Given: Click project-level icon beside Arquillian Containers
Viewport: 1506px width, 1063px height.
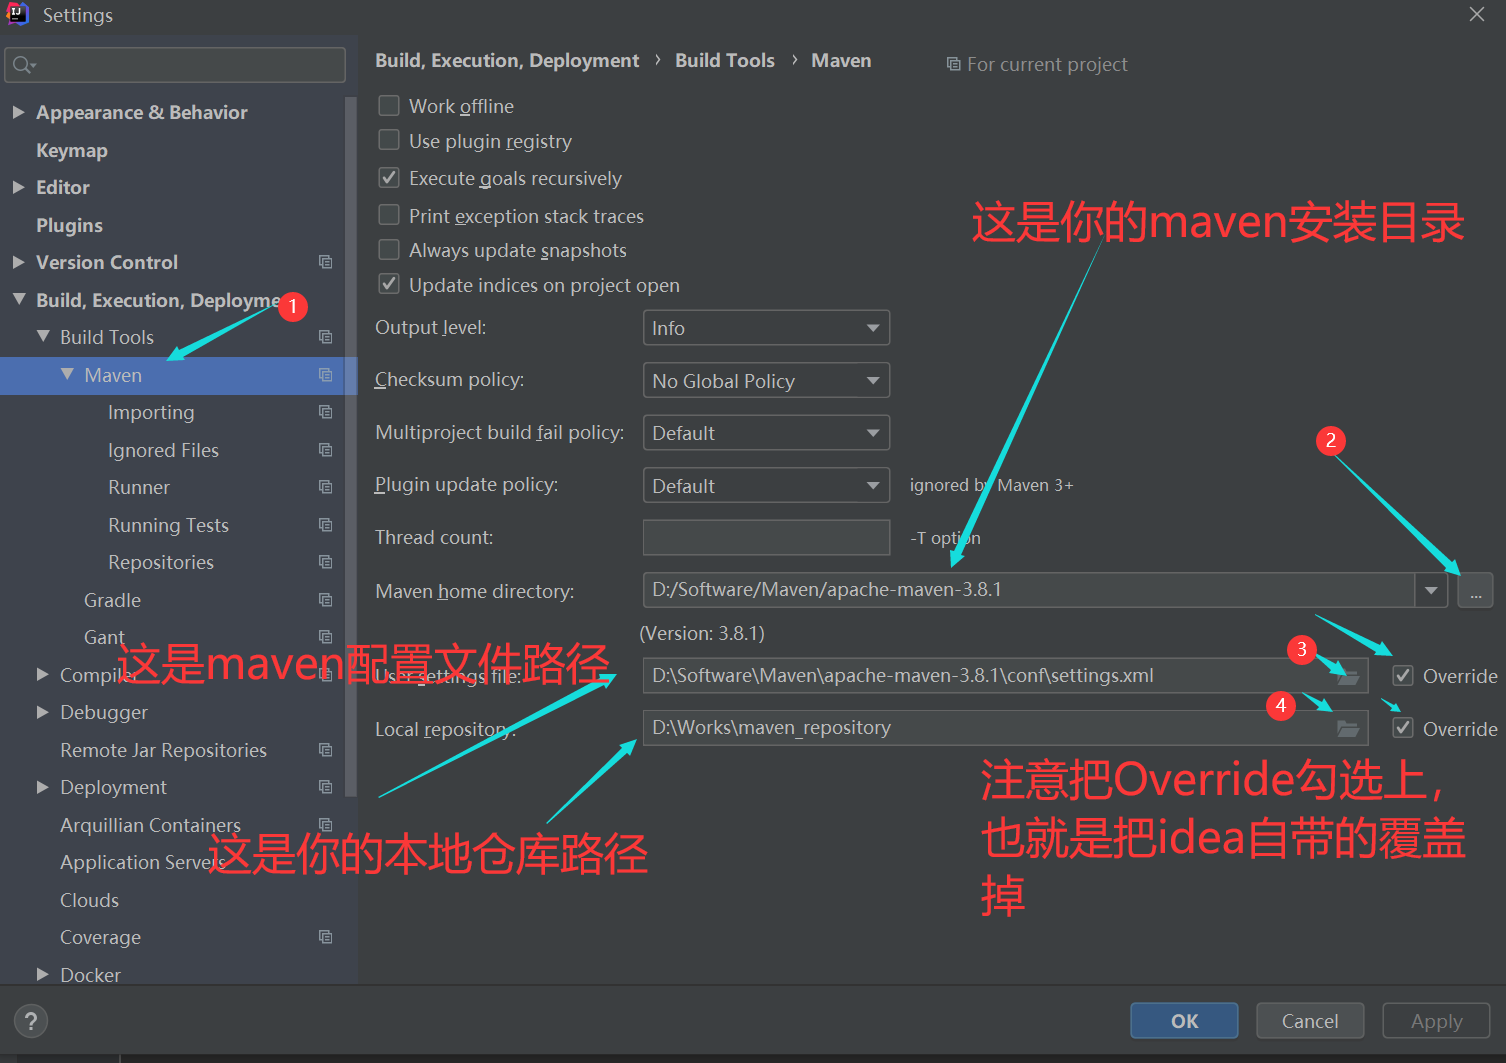Looking at the screenshot, I should click(x=325, y=825).
